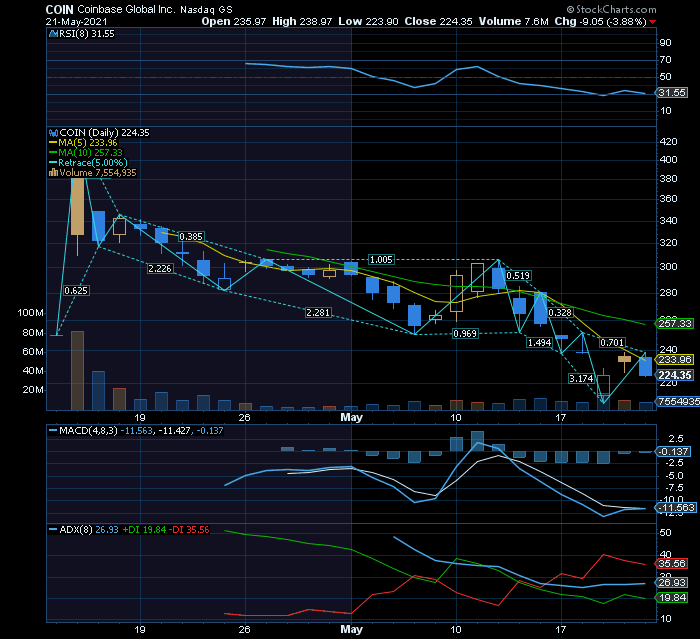Click the 300 price axis label
The height and width of the screenshot is (639, 700).
(669, 267)
